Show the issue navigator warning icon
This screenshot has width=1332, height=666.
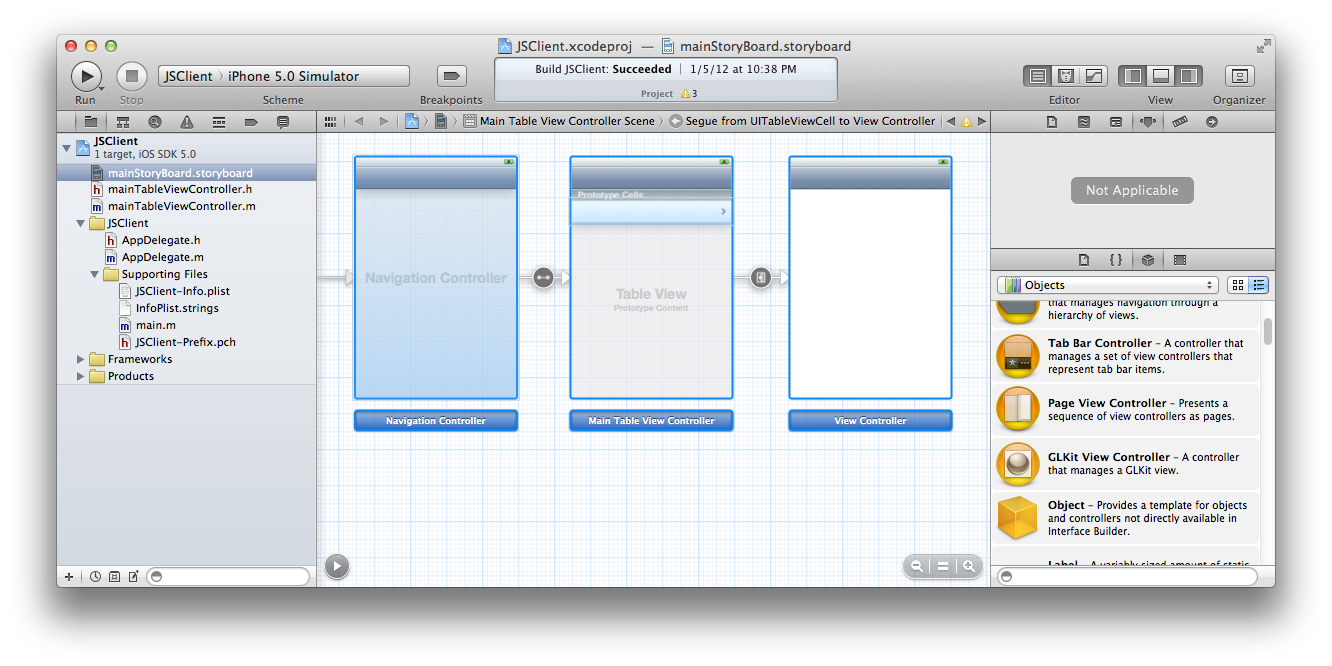coord(187,122)
